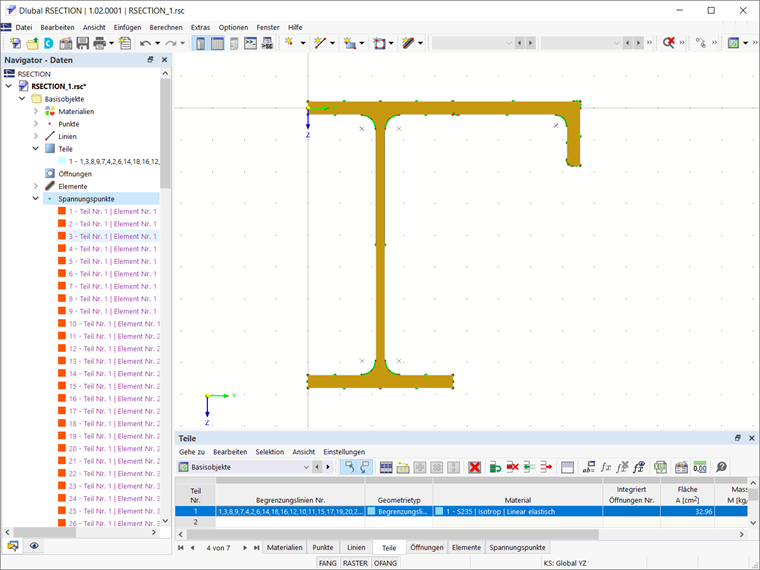The height and width of the screenshot is (570, 760).
Task: Click the eye views icon below the navigator
Action: tap(34, 546)
